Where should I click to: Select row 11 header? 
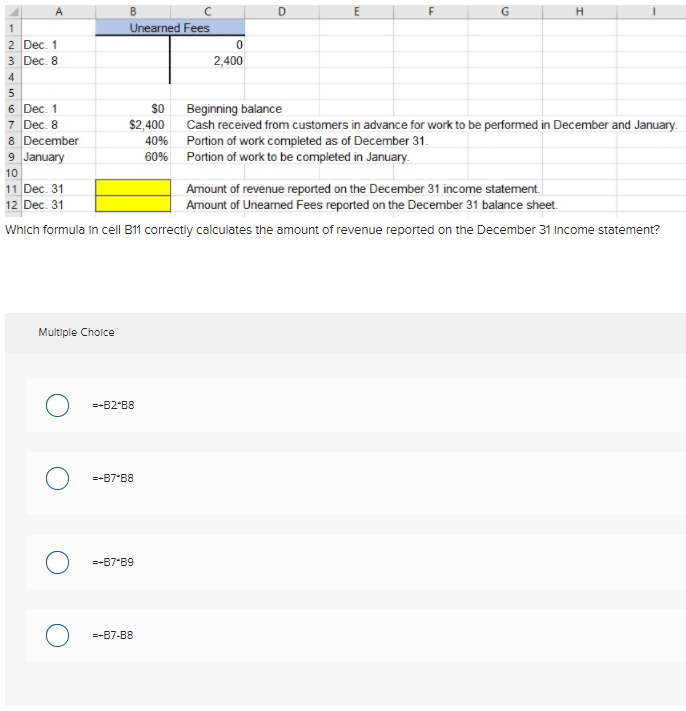click(13, 189)
